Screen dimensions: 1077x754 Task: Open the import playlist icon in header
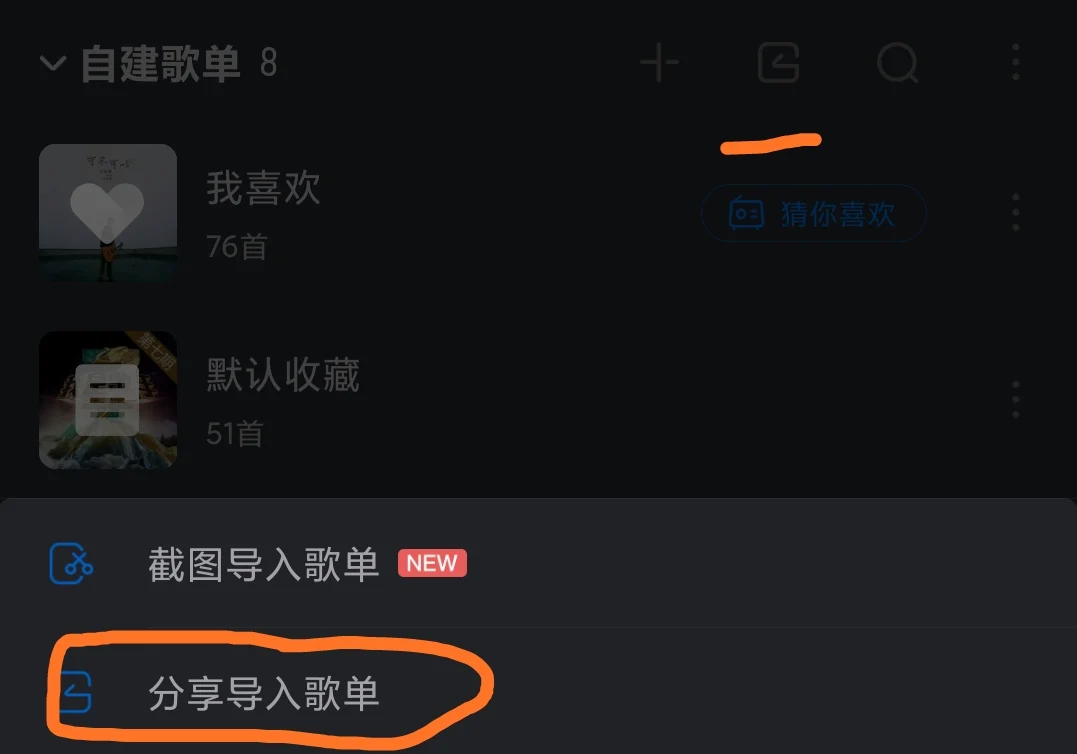(x=778, y=62)
